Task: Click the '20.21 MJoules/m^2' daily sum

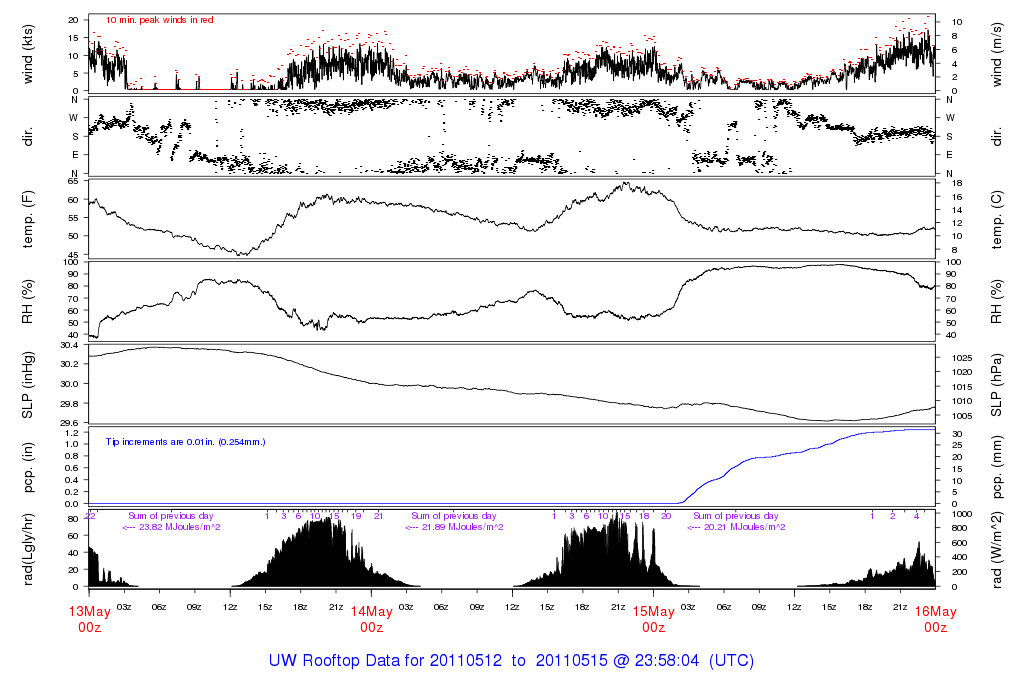Action: (x=744, y=527)
